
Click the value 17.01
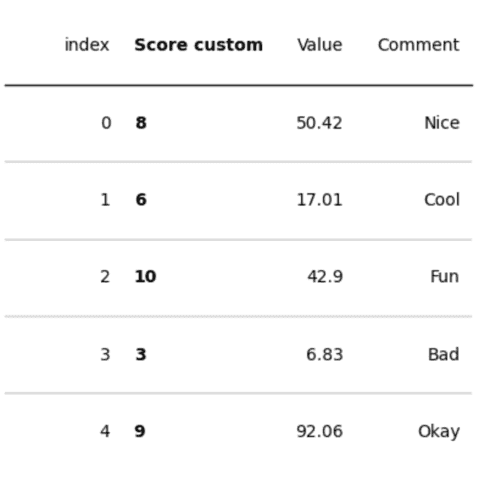[319, 200]
